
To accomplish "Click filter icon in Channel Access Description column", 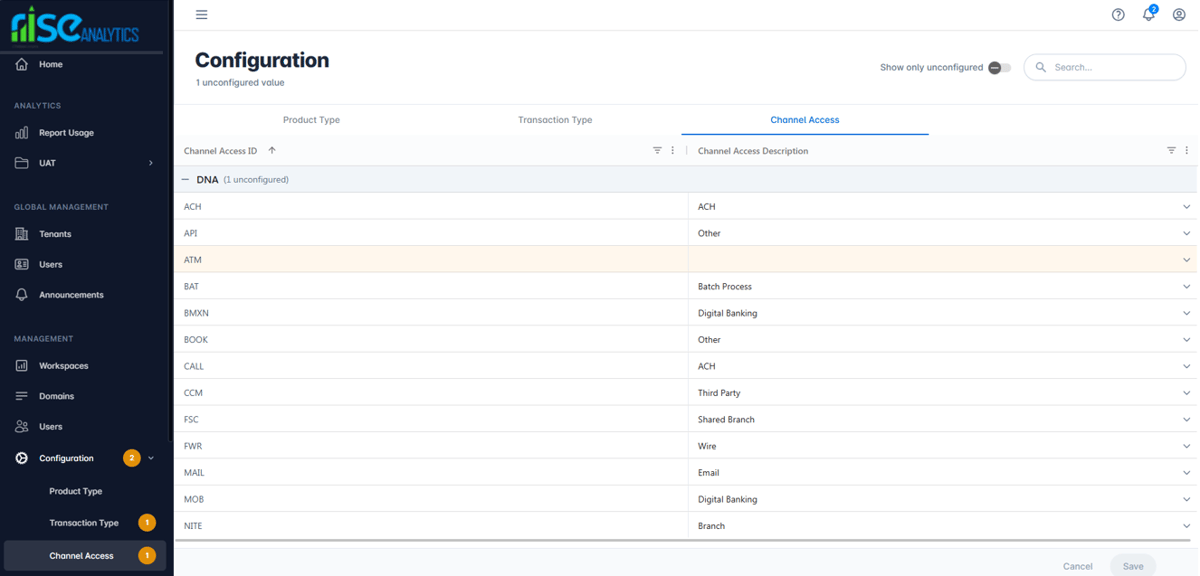I will (x=1171, y=151).
